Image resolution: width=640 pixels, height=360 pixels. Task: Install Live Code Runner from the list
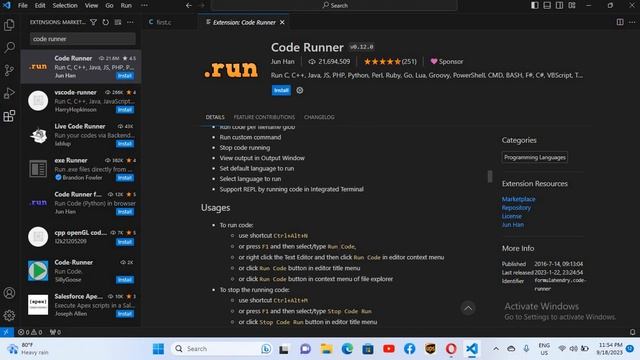click(x=124, y=144)
